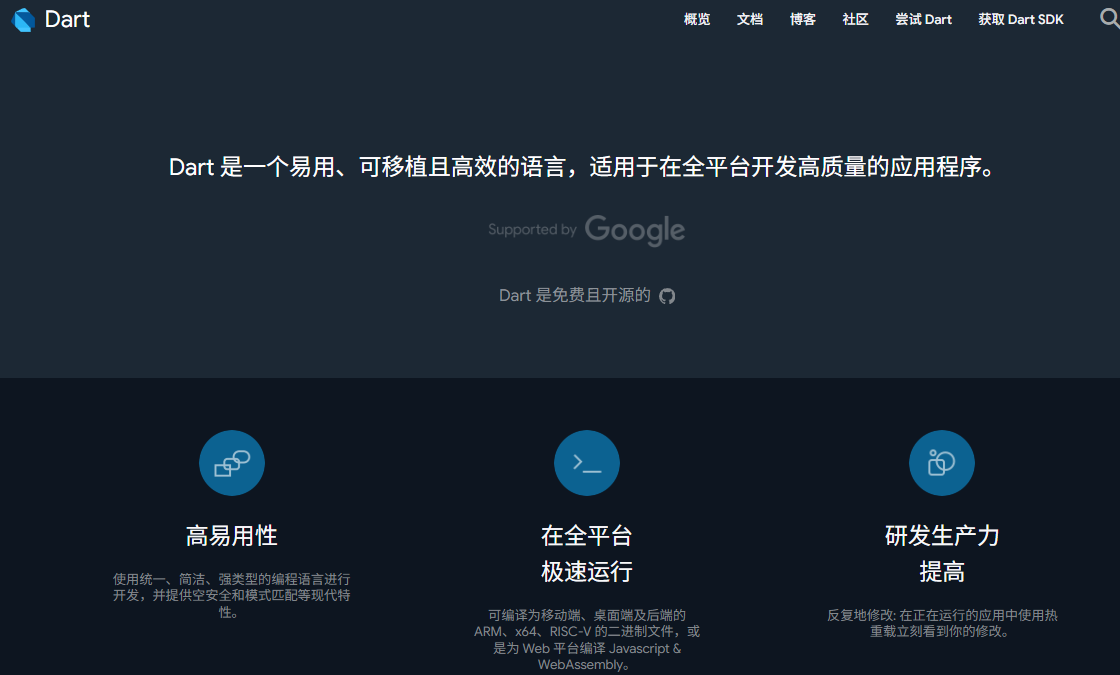Screen dimensions: 1120x675
Task: Open the 文档 menu item
Action: point(749,19)
